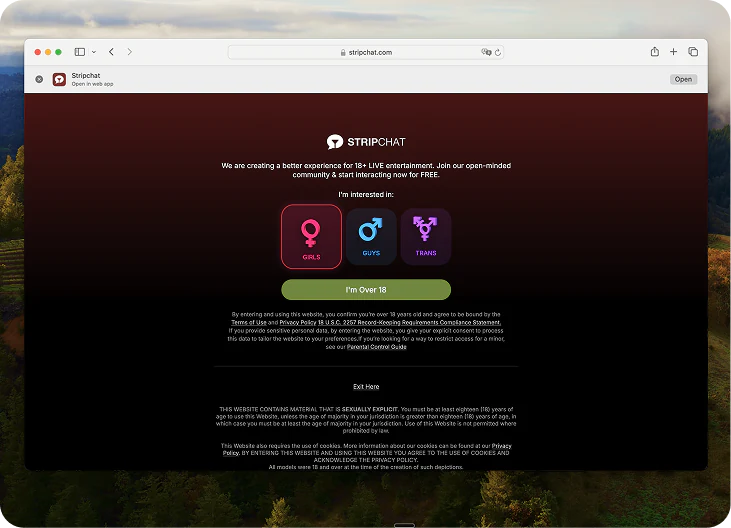Toggle the Safari sidebar icon
The height and width of the screenshot is (528, 731).
click(80, 52)
